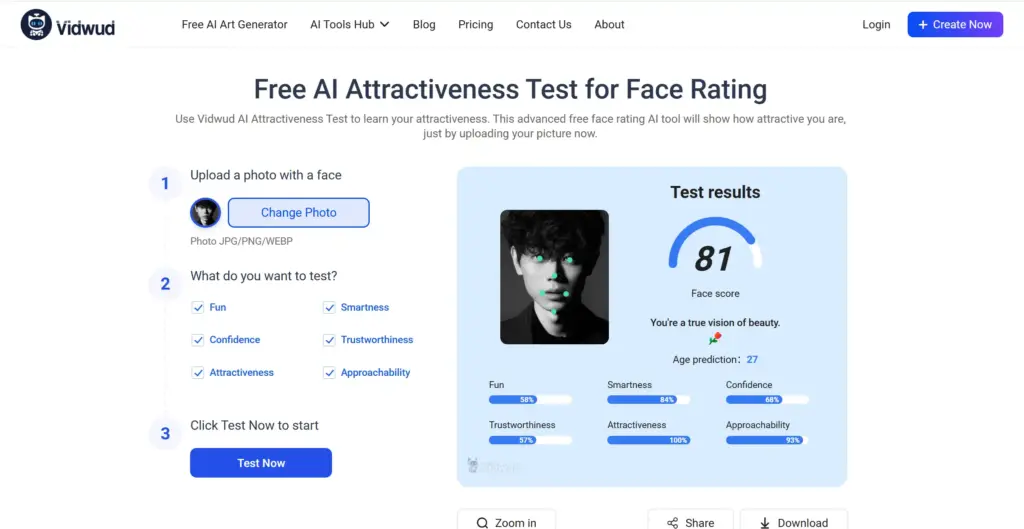Click the plus icon in Create Now
Screen dimensions: 1024x529
(x=923, y=25)
